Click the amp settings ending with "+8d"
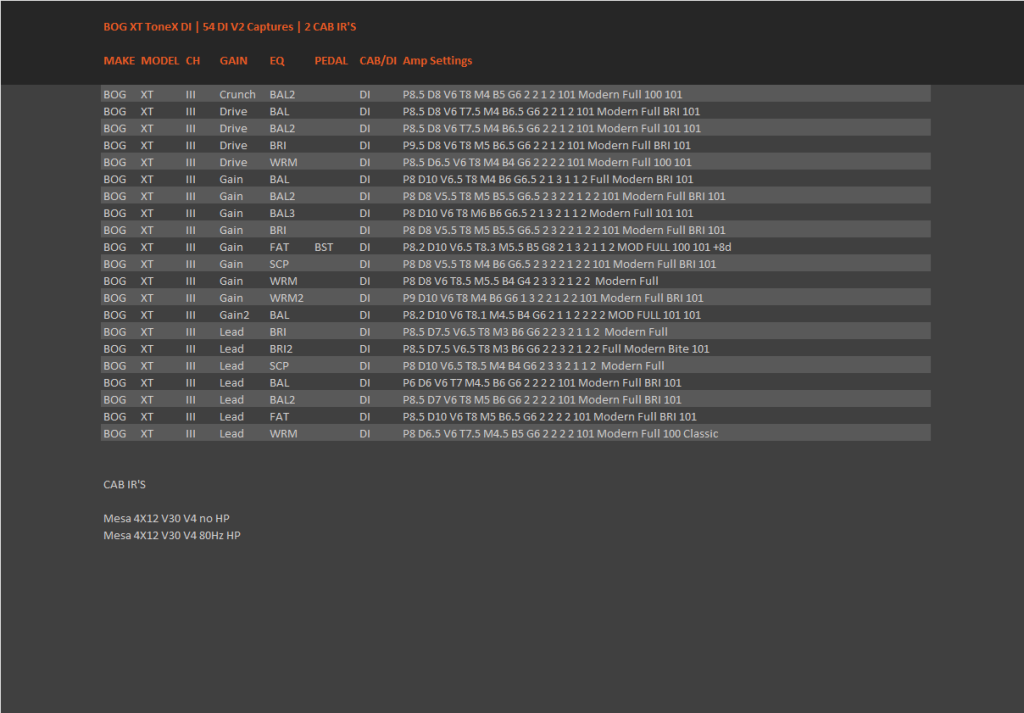This screenshot has height=713, width=1024. tap(567, 247)
